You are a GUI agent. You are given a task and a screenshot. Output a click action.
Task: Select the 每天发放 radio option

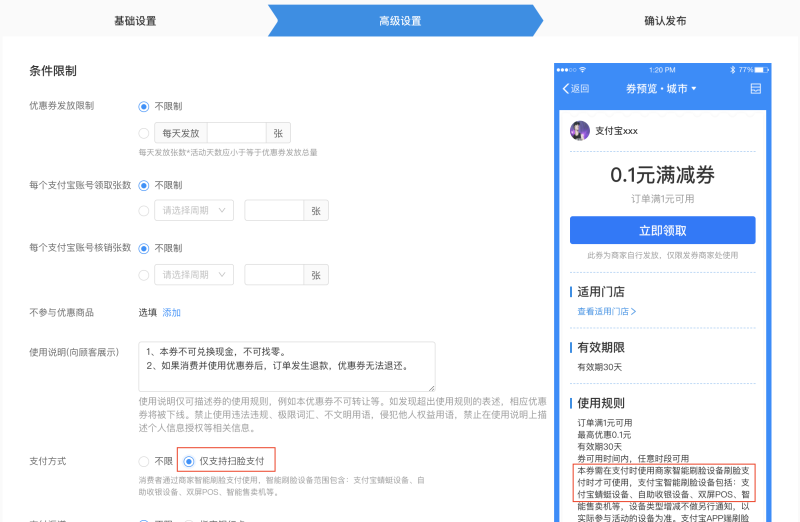(x=144, y=133)
